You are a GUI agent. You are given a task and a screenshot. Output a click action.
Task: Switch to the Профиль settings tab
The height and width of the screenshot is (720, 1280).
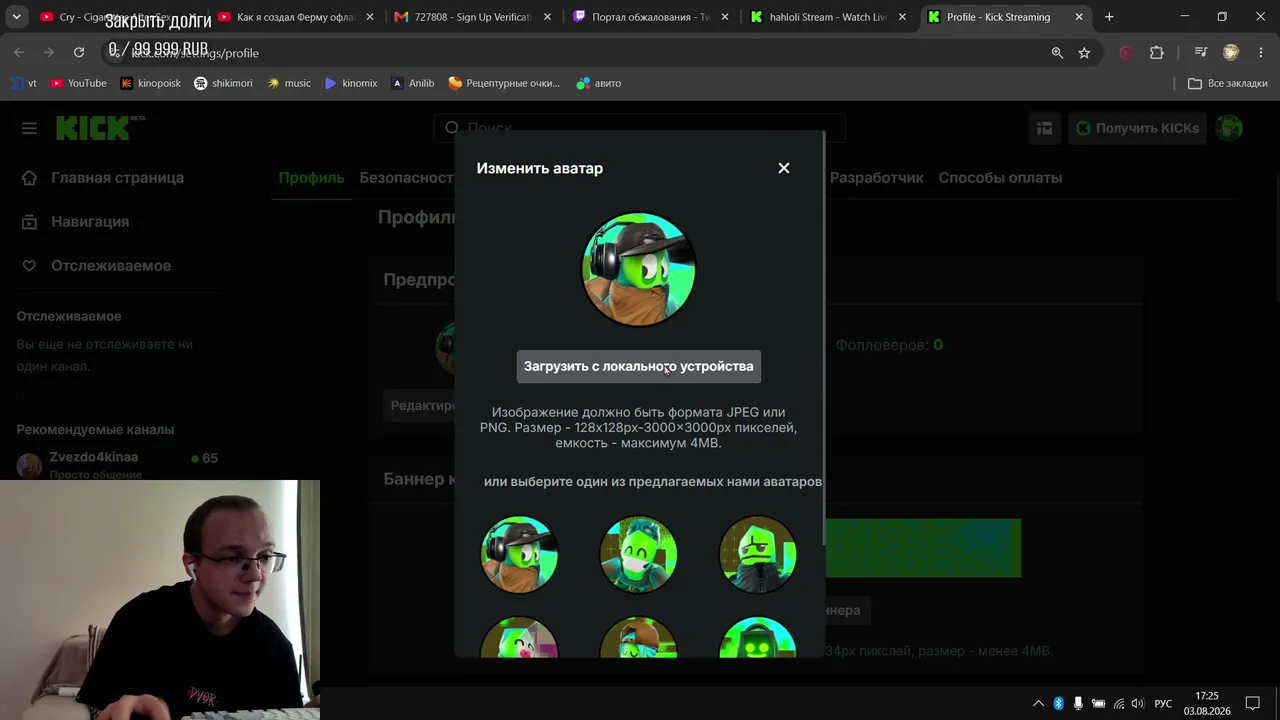click(x=311, y=178)
